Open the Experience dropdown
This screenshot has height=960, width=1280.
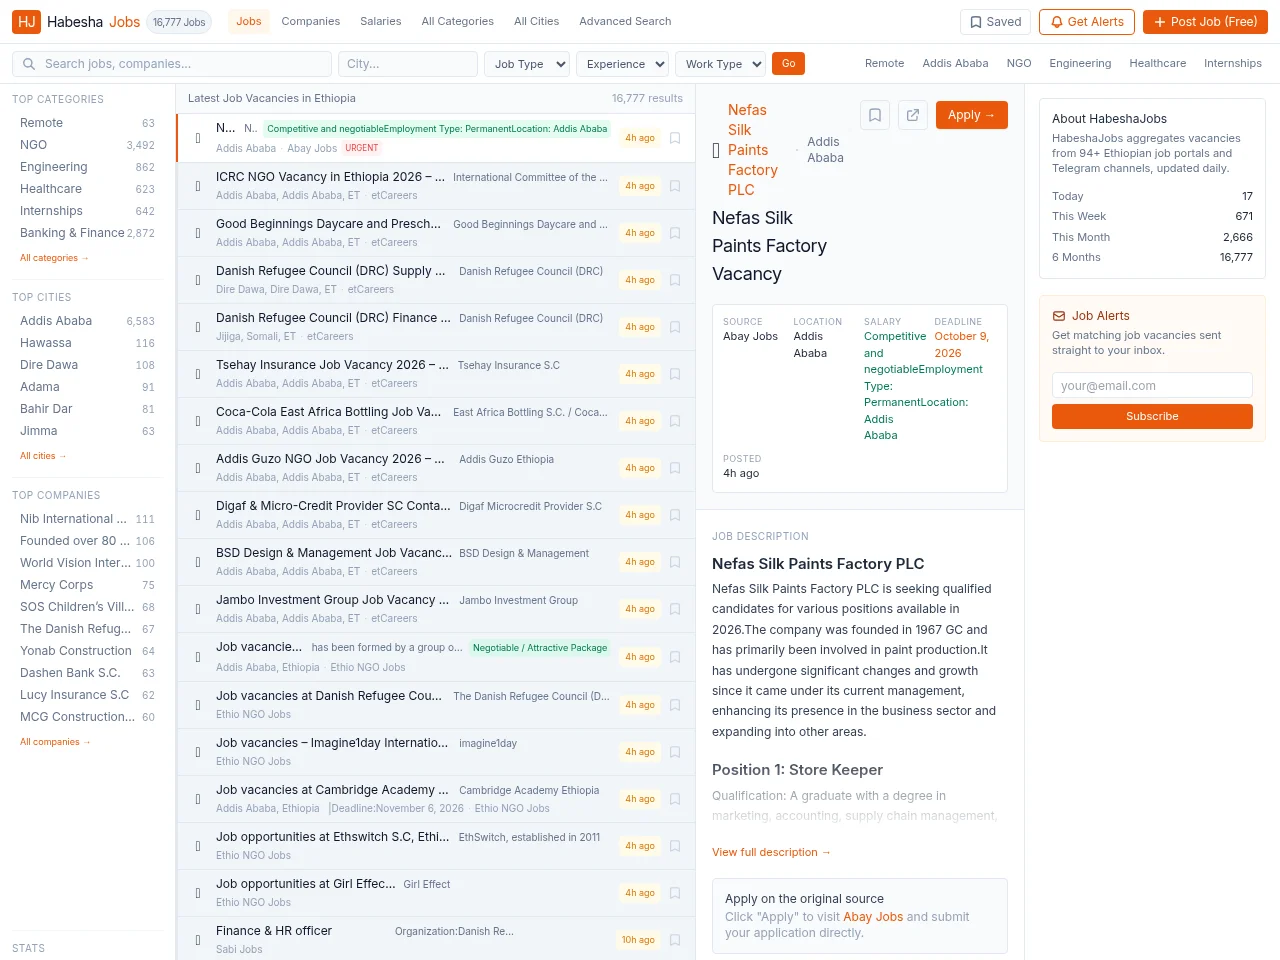tap(622, 64)
